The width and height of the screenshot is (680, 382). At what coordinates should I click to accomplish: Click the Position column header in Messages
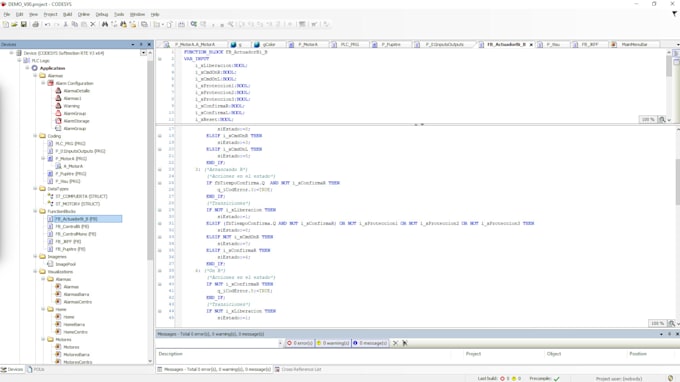(x=638, y=354)
